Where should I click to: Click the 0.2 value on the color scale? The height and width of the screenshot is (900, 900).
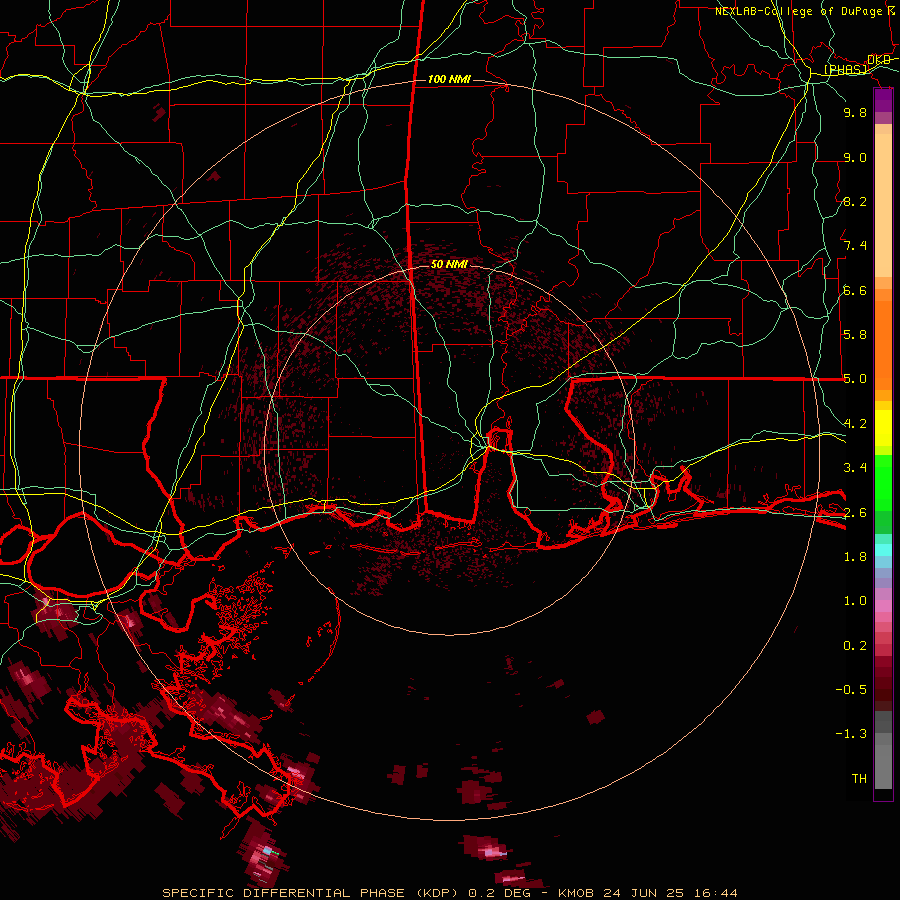click(x=855, y=646)
